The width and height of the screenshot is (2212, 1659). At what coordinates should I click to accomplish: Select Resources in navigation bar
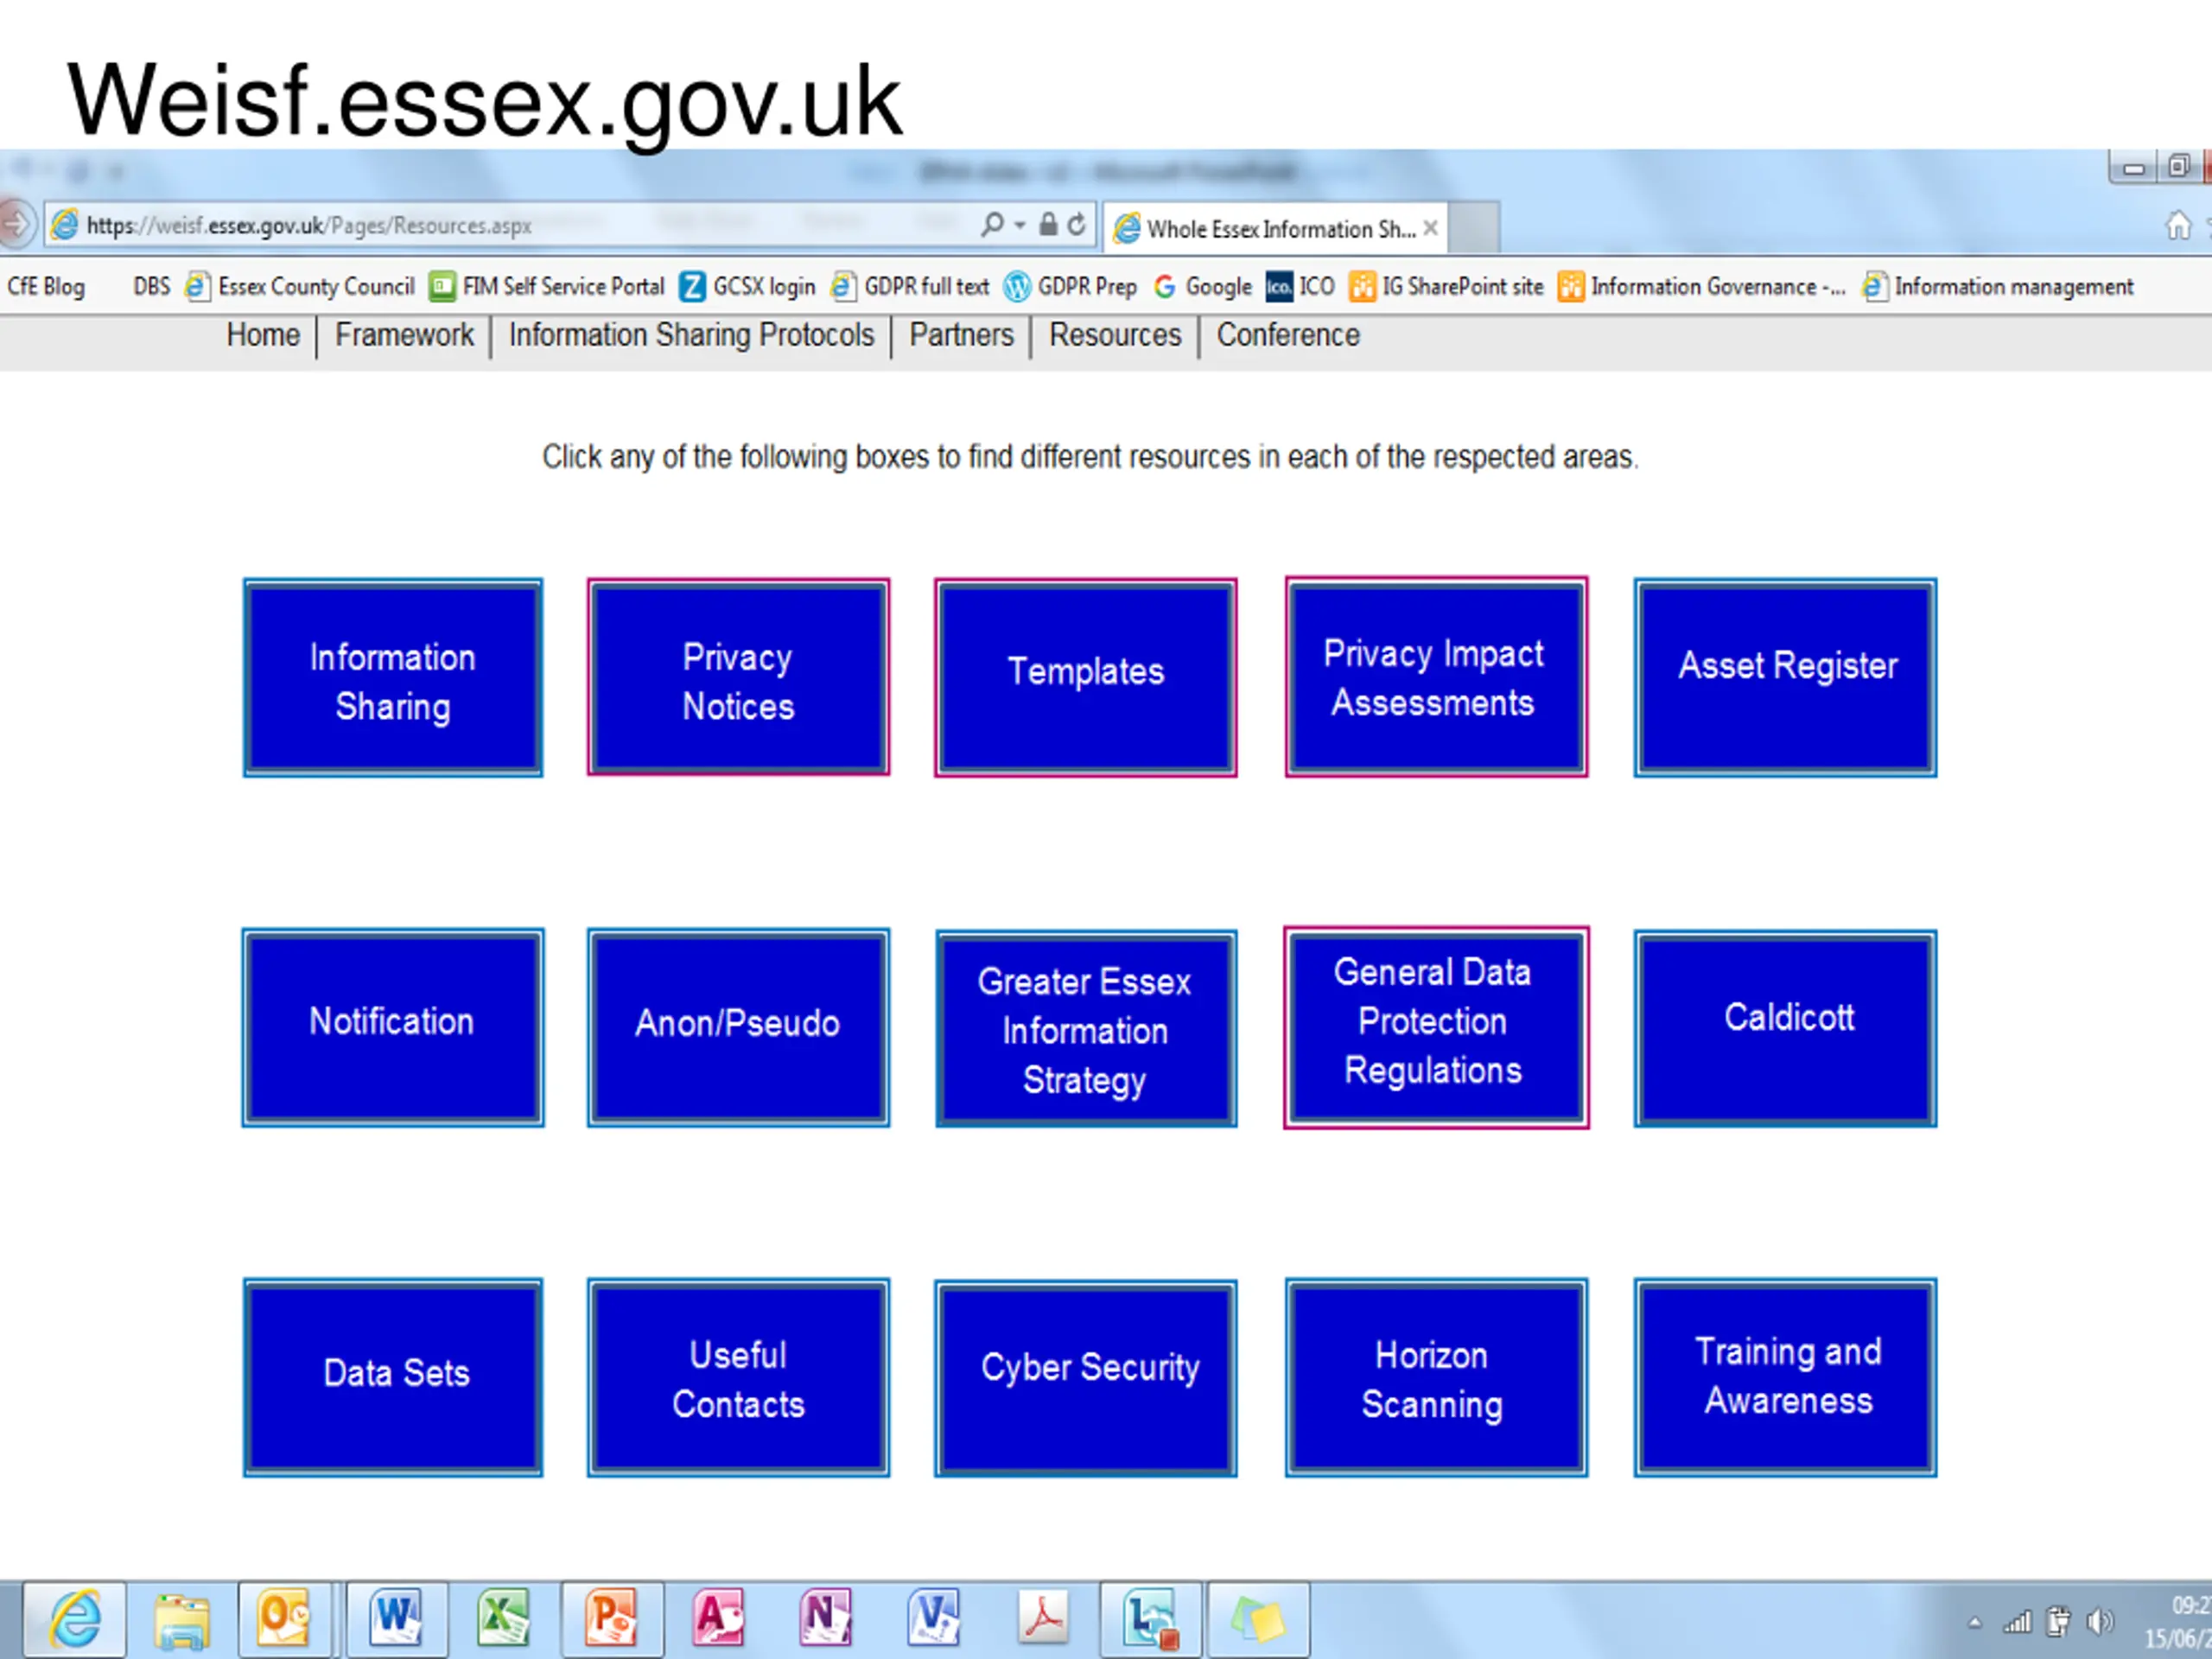[x=1115, y=335]
